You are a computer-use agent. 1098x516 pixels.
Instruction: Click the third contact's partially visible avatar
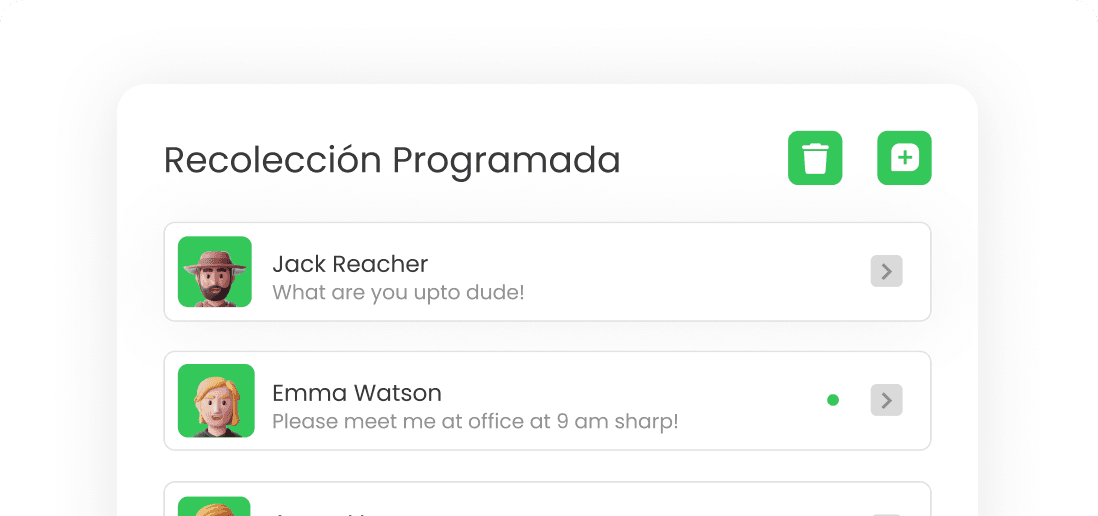pyautogui.click(x=216, y=506)
